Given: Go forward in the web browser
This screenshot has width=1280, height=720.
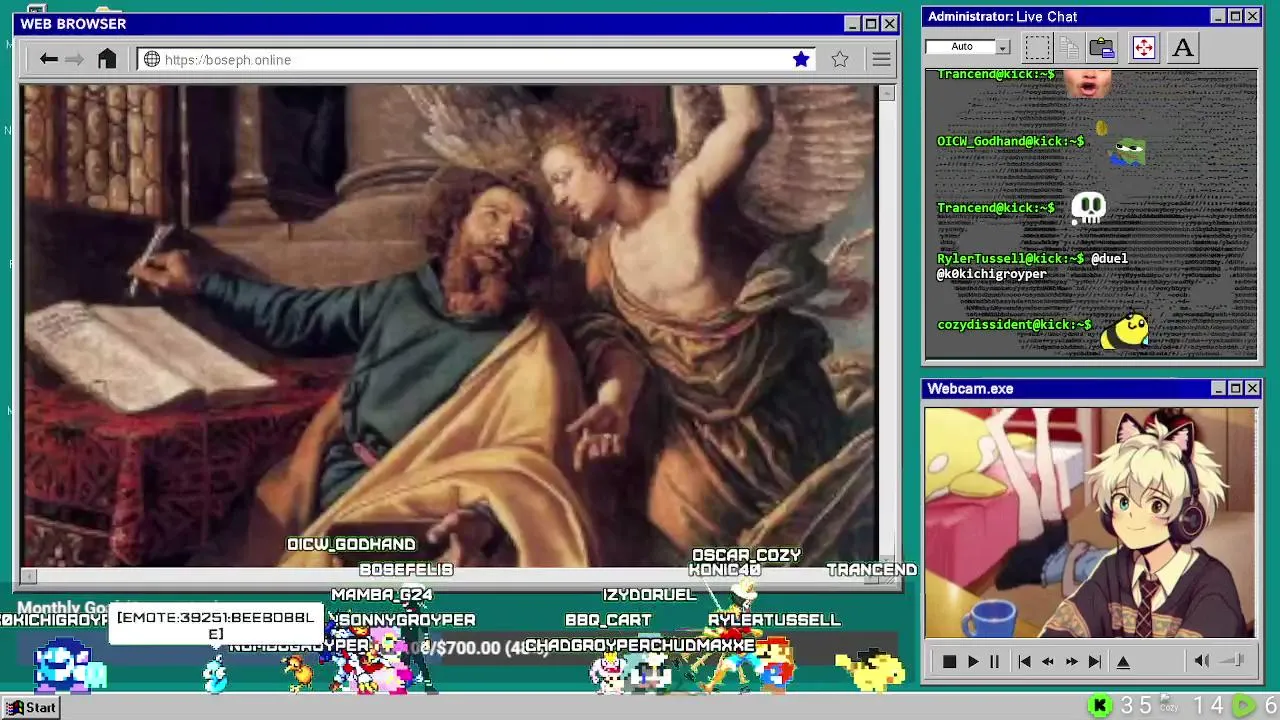Looking at the screenshot, I should pyautogui.click(x=74, y=60).
